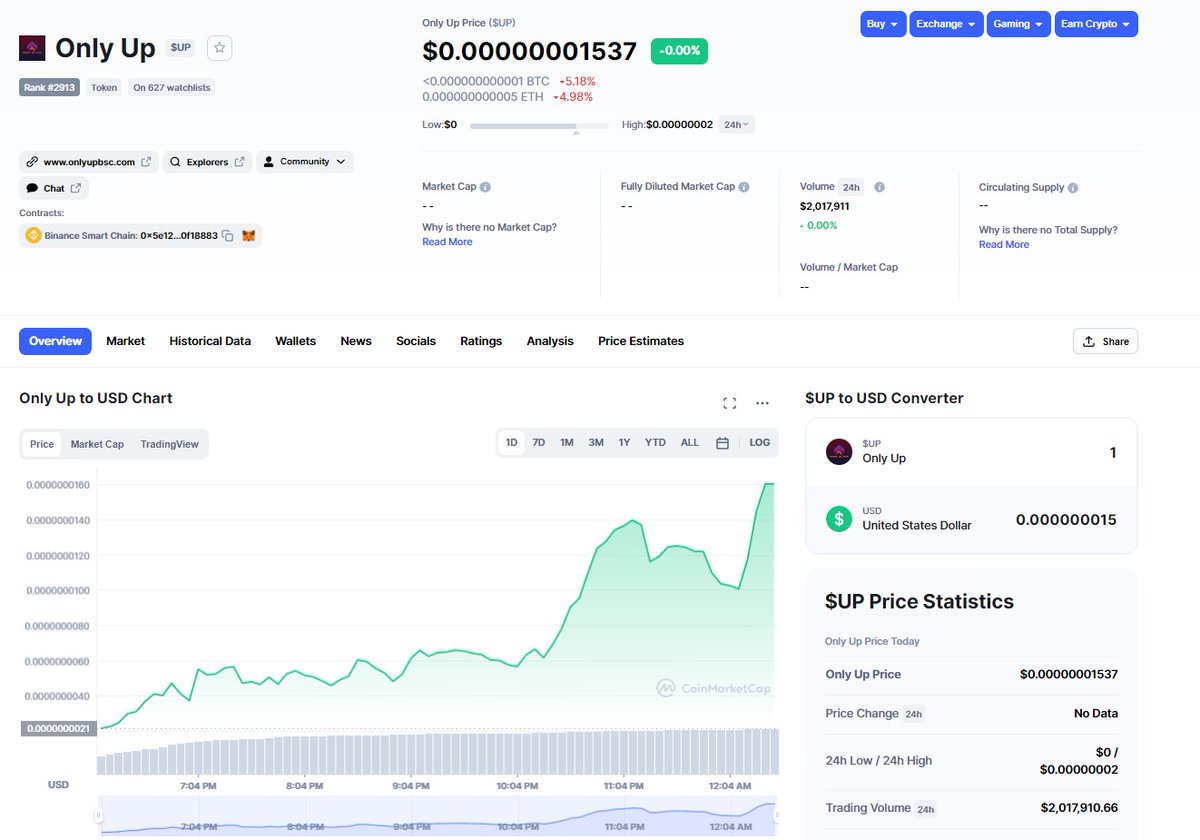Switch to the Historical Data tab
This screenshot has width=1200, height=840.
pyautogui.click(x=209, y=341)
